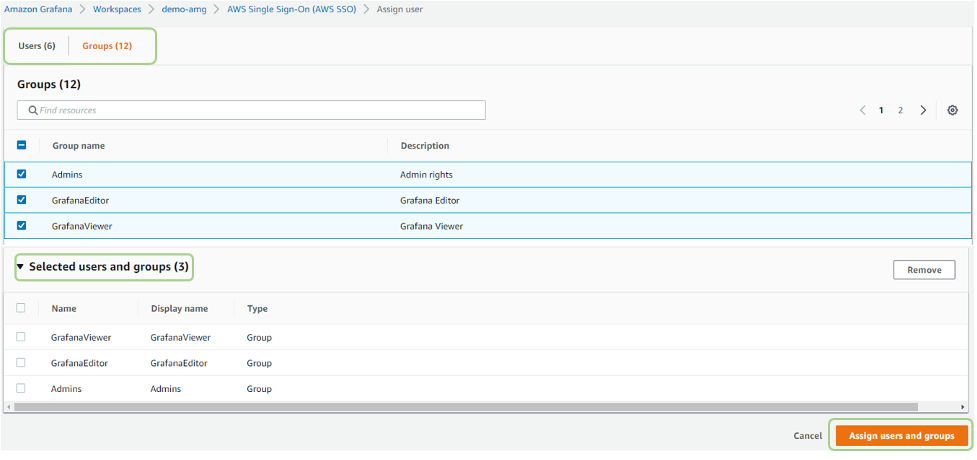Check GrafanaViewer in selected list
This screenshot has width=977, height=460.
click(x=21, y=337)
